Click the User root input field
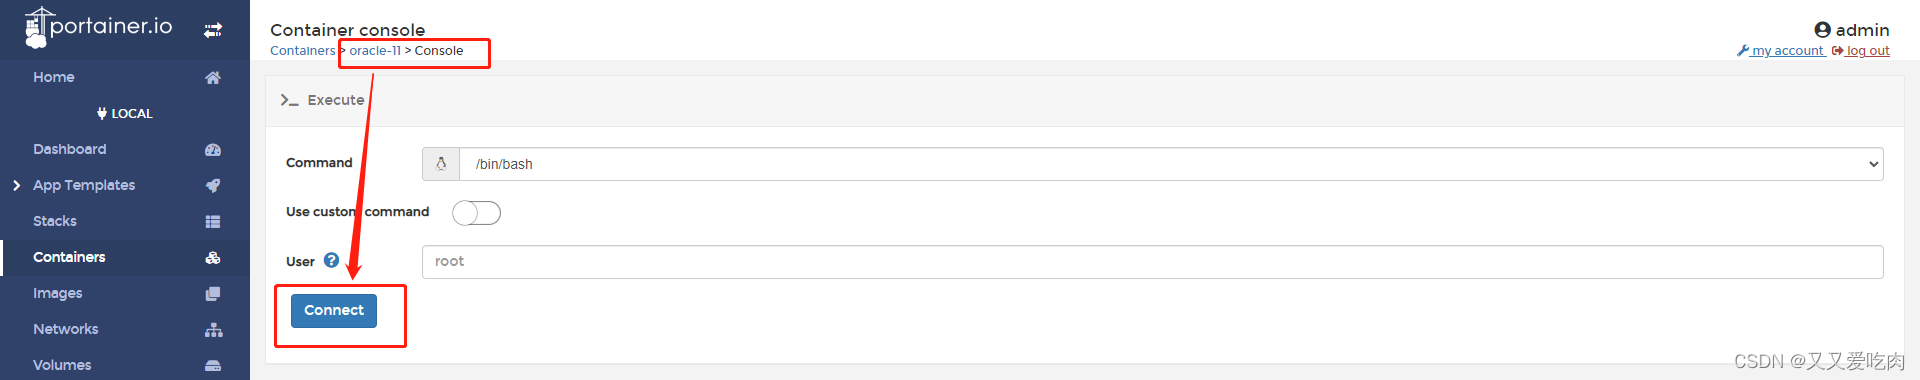The width and height of the screenshot is (1920, 380). (1153, 262)
